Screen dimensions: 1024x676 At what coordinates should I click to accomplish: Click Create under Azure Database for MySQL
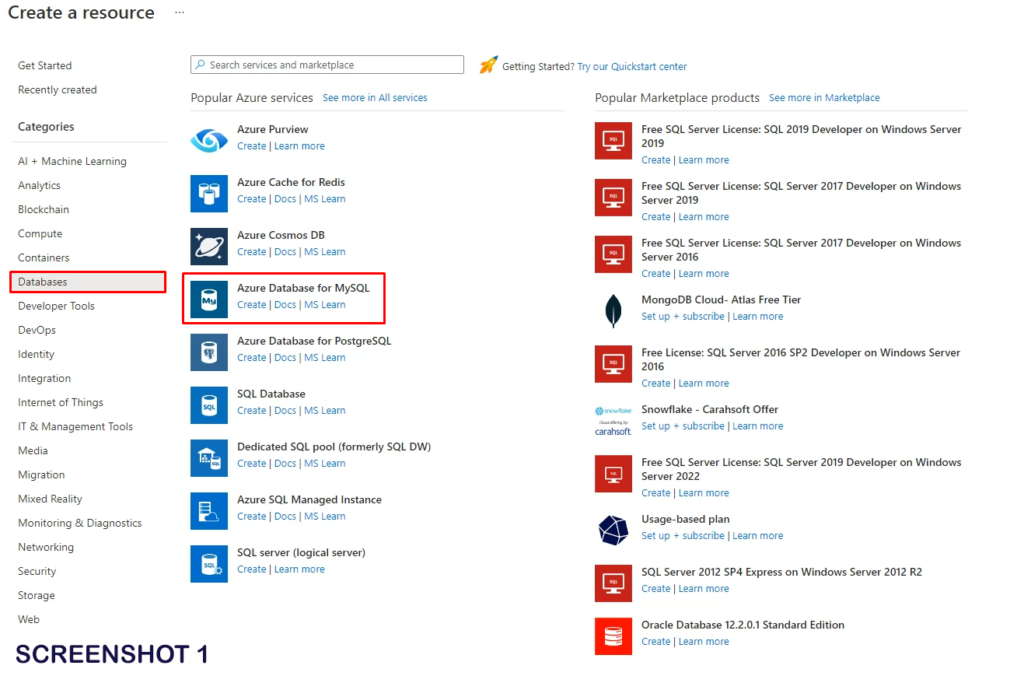(x=251, y=305)
